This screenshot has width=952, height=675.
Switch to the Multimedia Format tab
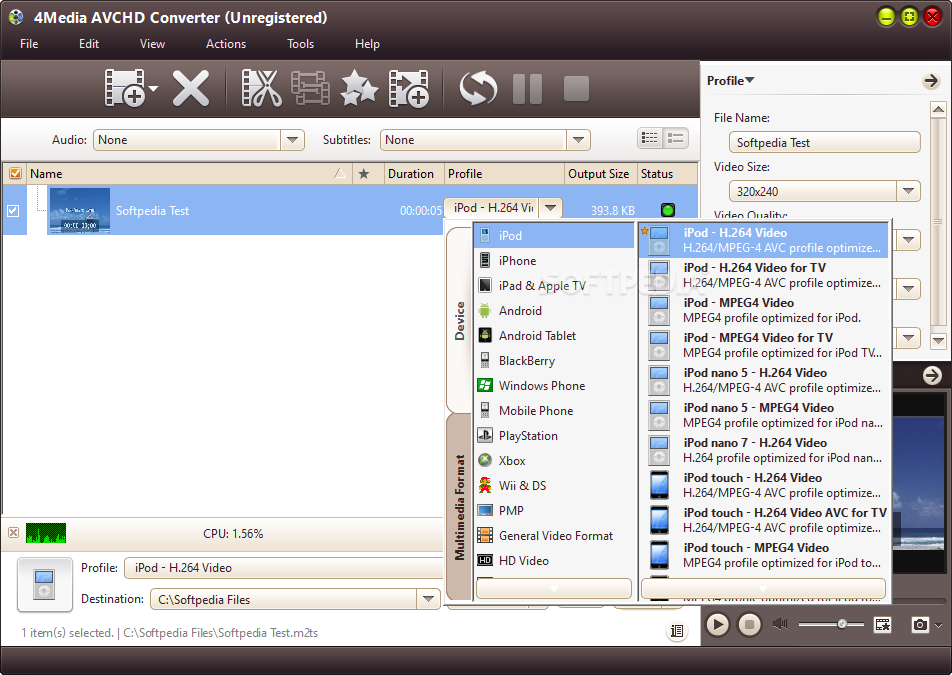[x=460, y=507]
